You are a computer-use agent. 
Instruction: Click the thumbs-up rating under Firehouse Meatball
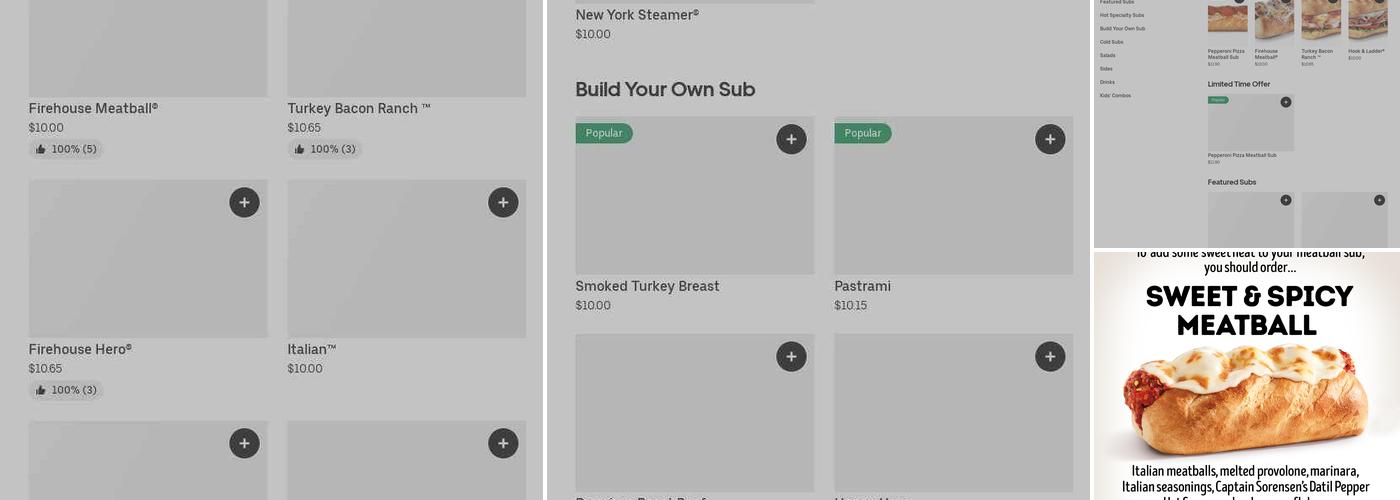[x=66, y=149]
